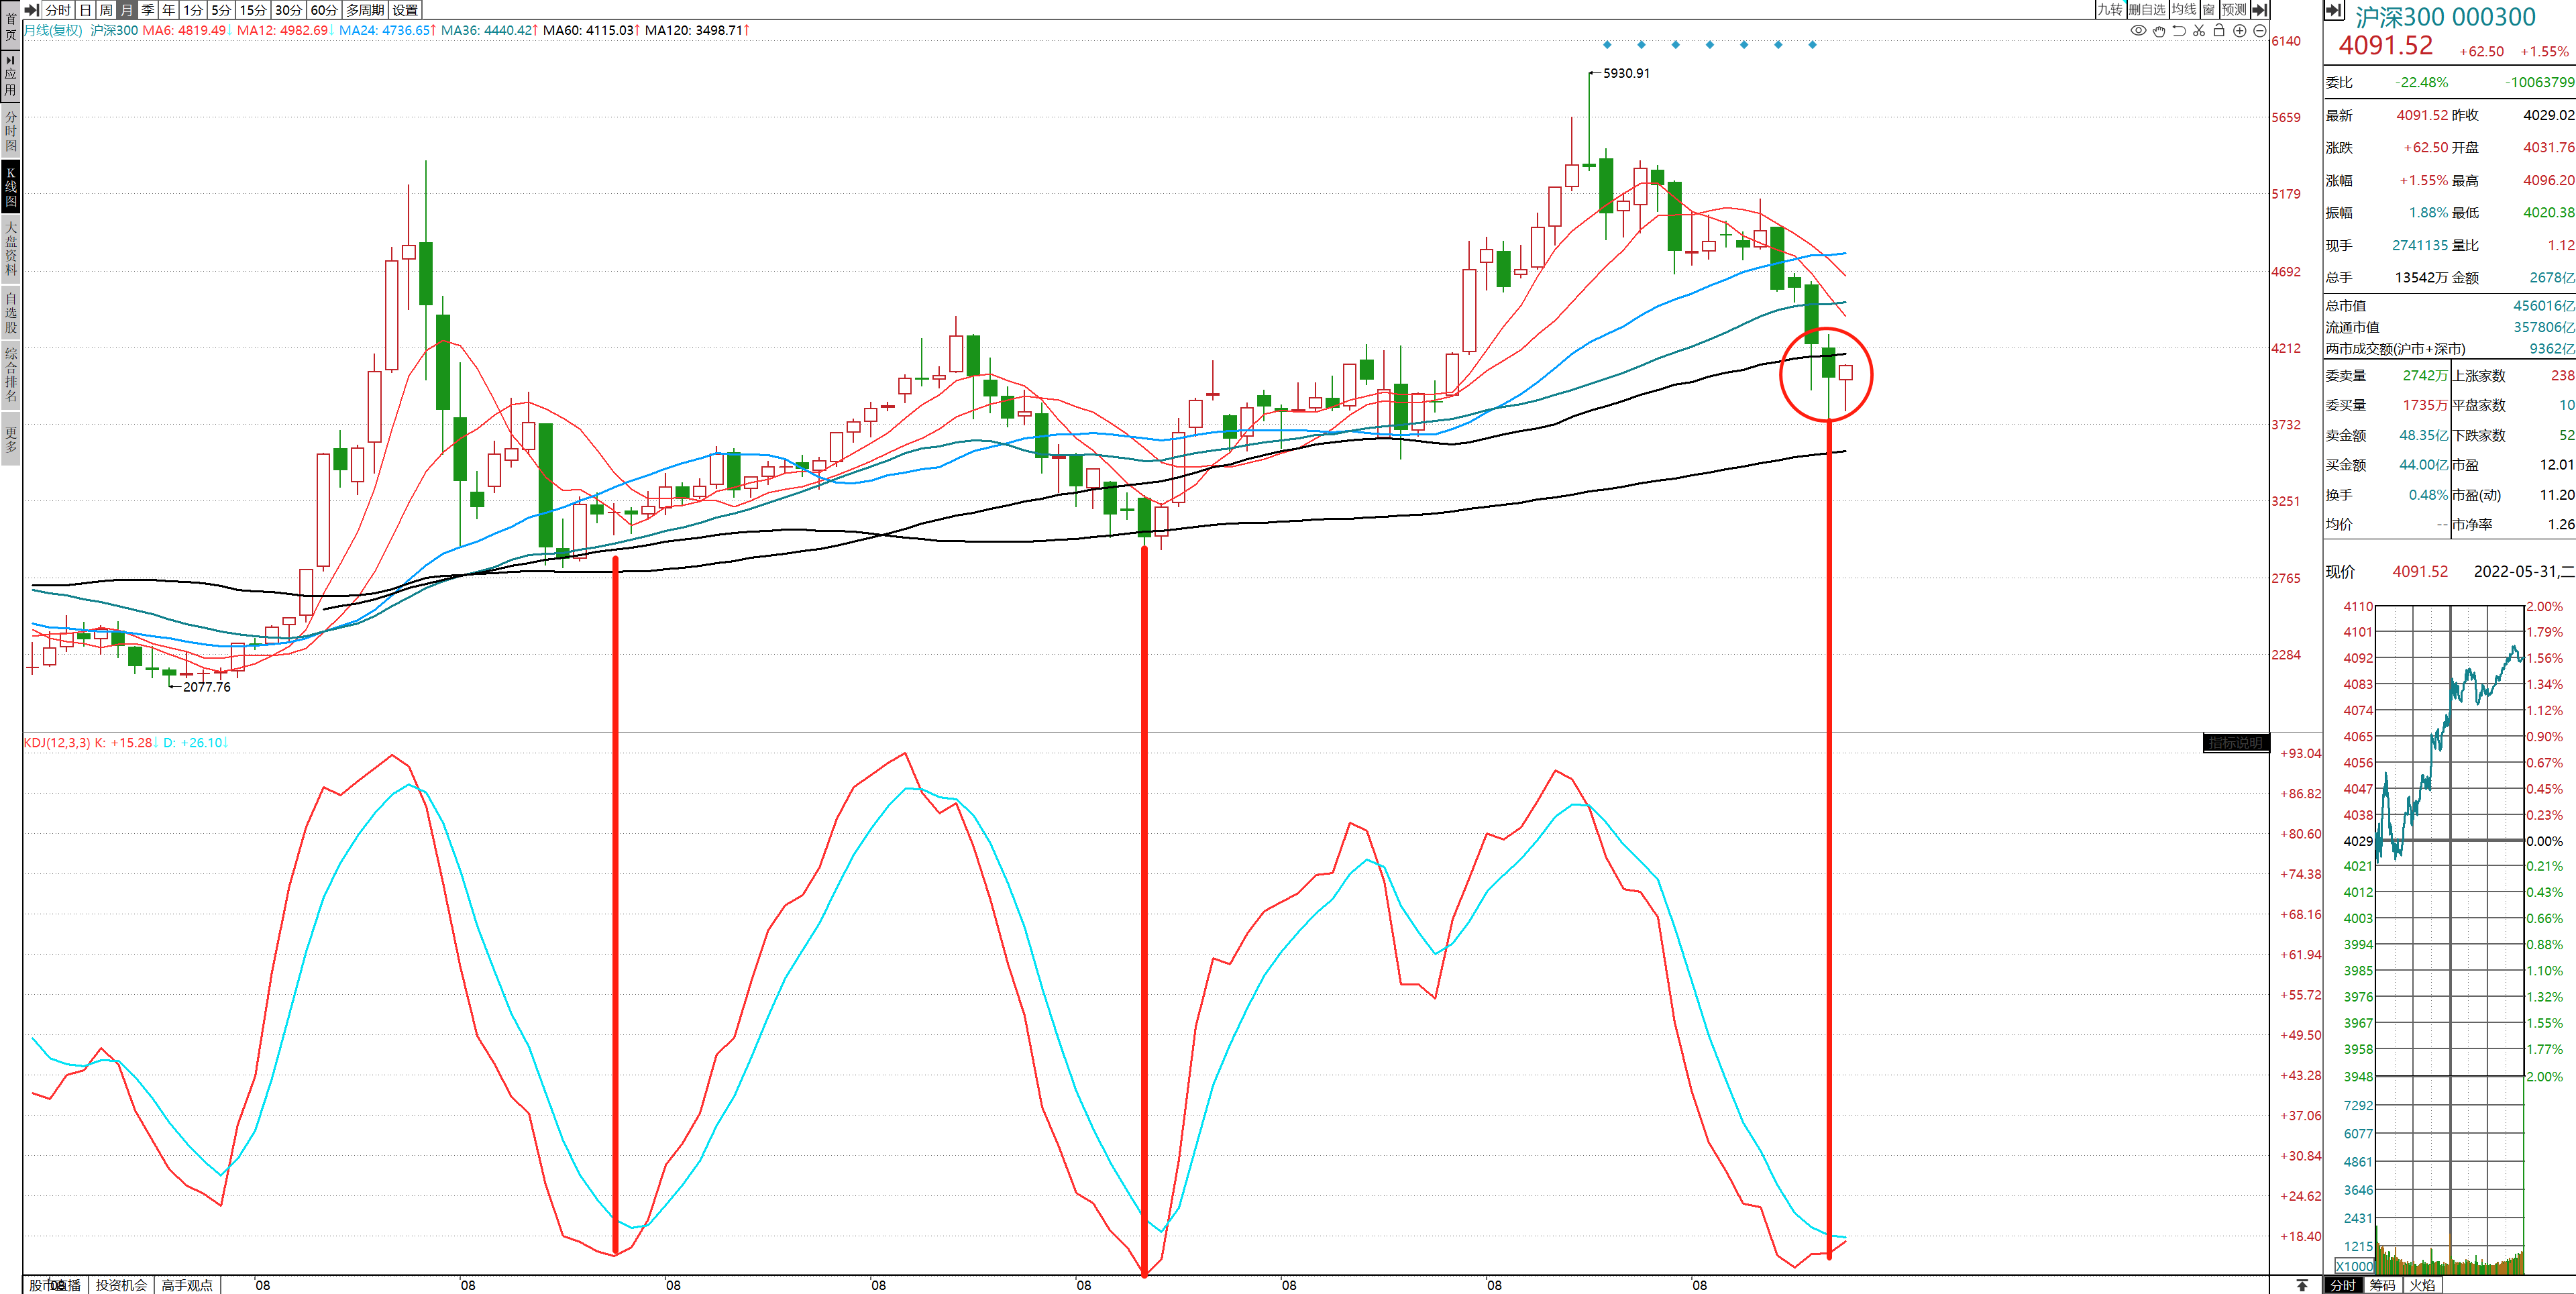Screen dimensions: 2576x1294
Task: Toggle the eye visibility icon above chart
Action: (x=2138, y=31)
